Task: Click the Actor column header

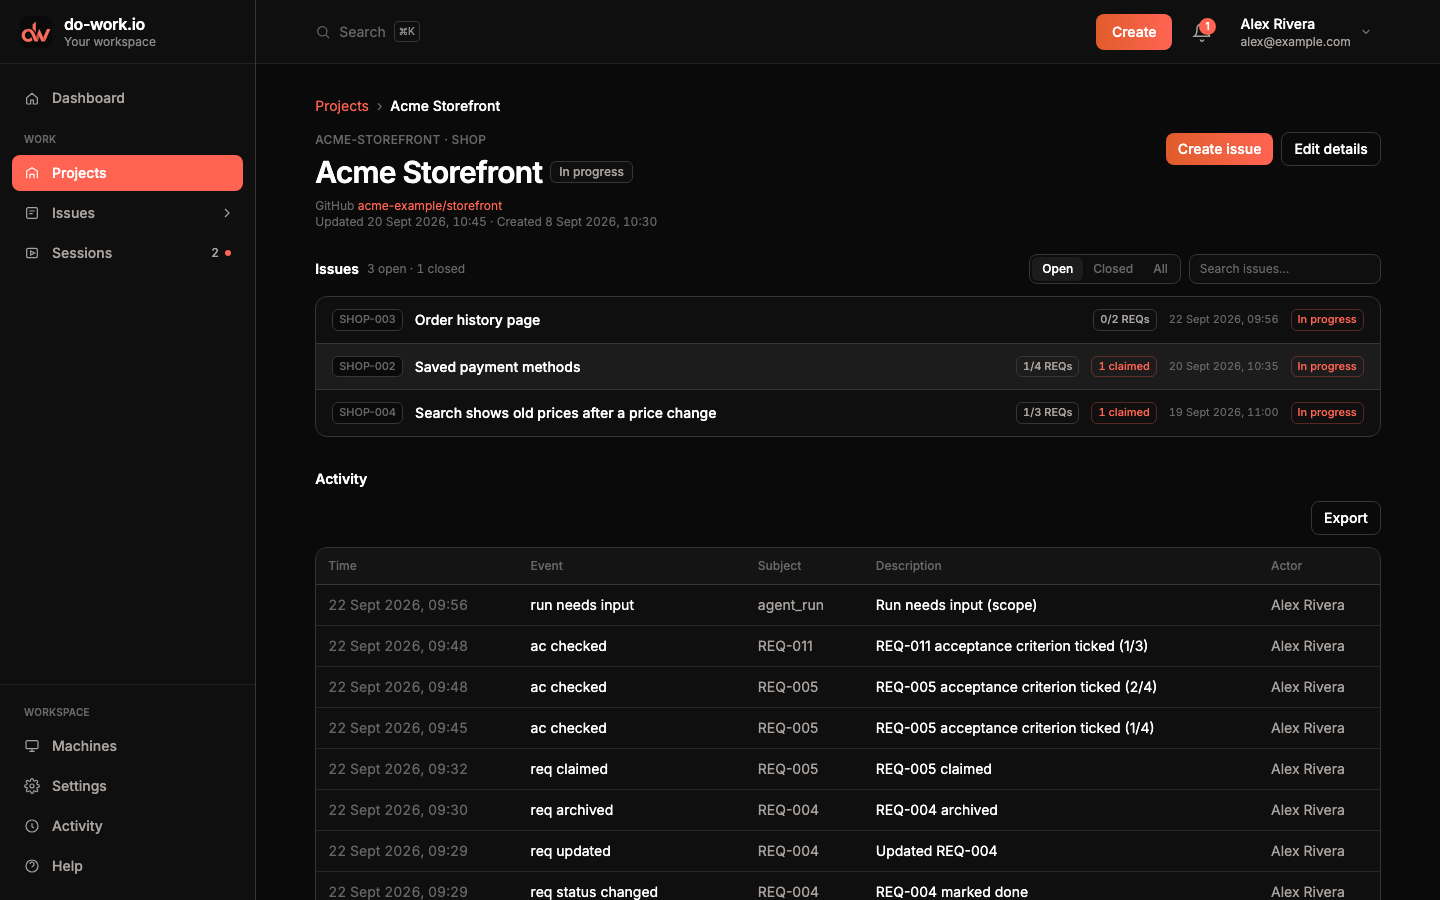Action: [x=1286, y=566]
